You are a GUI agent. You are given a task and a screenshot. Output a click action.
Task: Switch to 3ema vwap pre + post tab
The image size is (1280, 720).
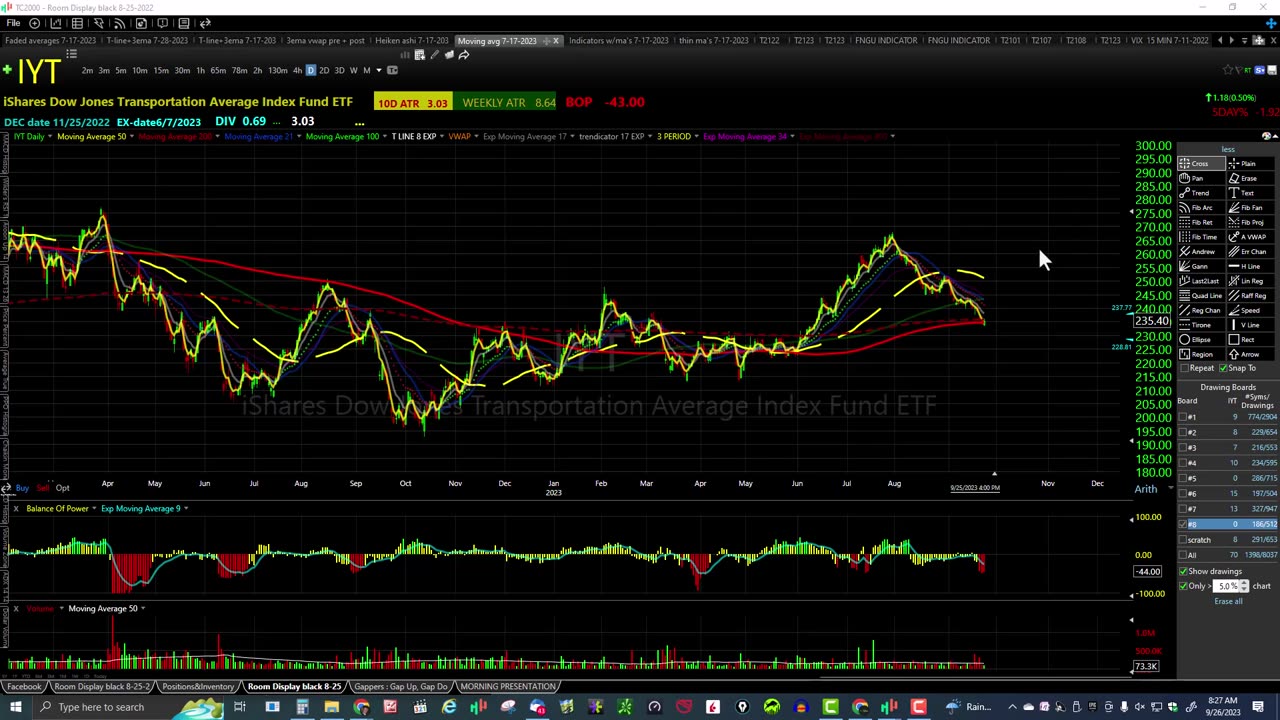325,40
